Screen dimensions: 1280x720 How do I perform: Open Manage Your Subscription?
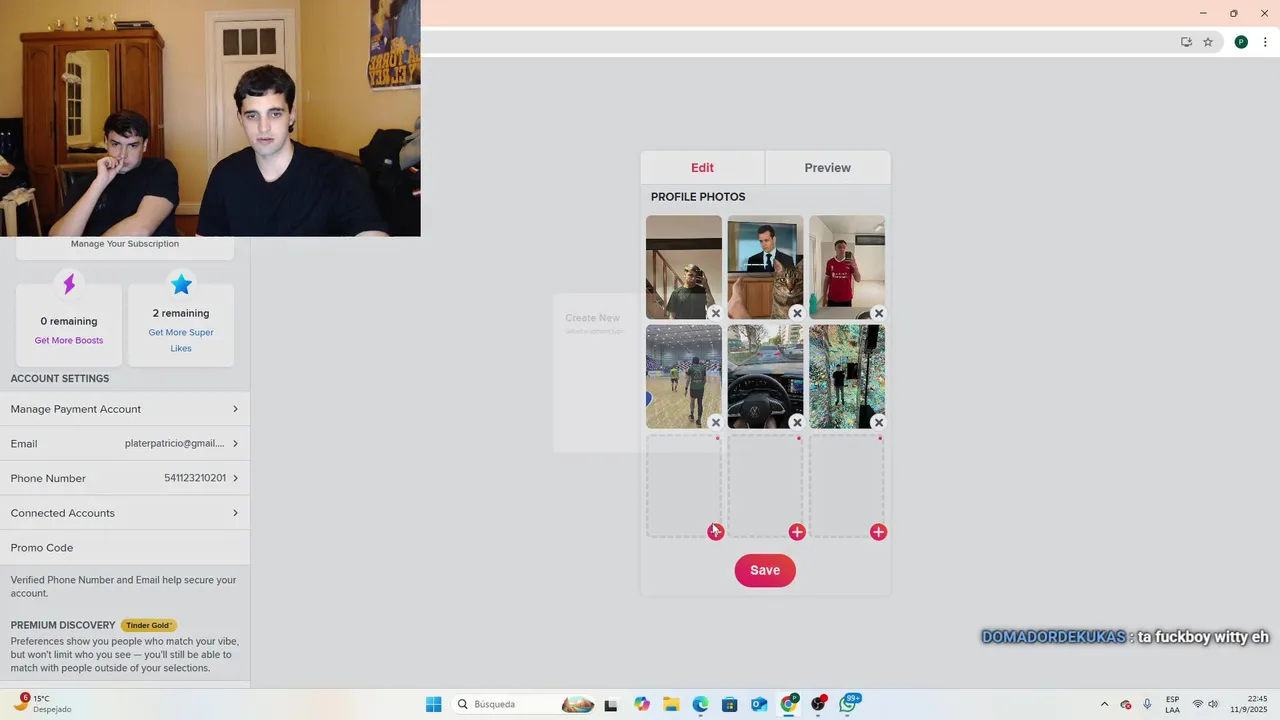(125, 244)
